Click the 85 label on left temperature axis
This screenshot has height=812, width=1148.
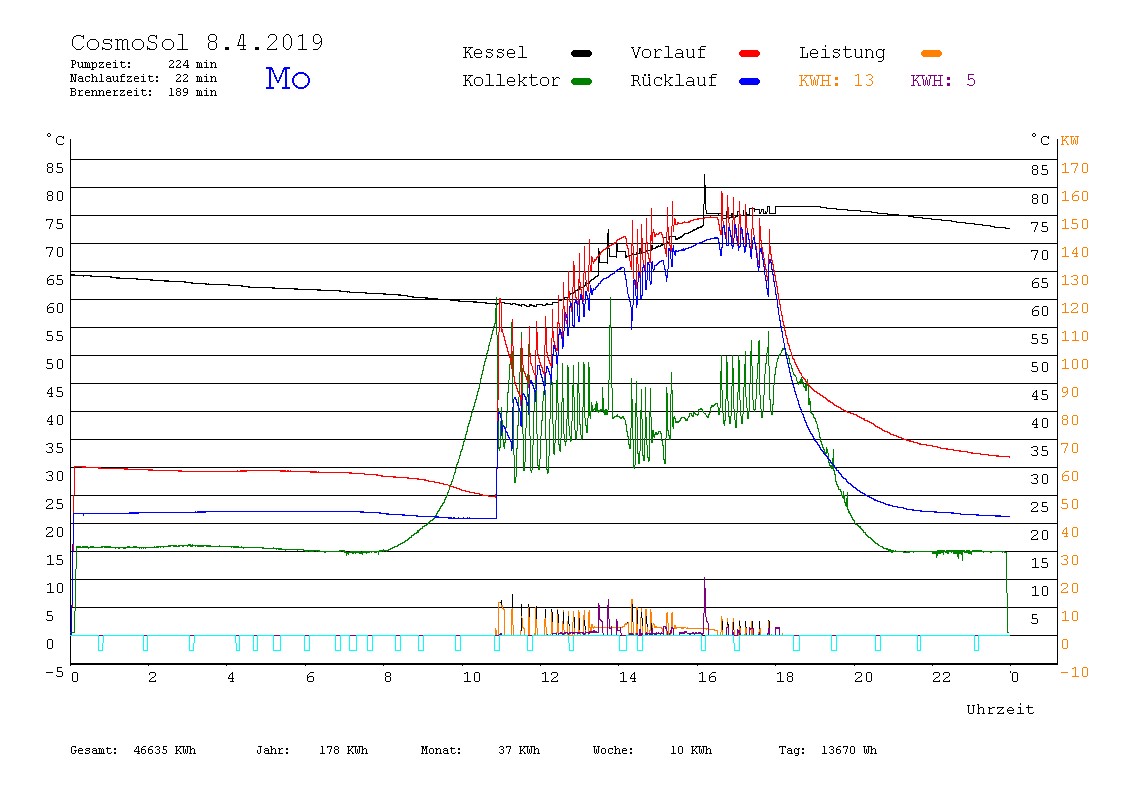[x=55, y=168]
